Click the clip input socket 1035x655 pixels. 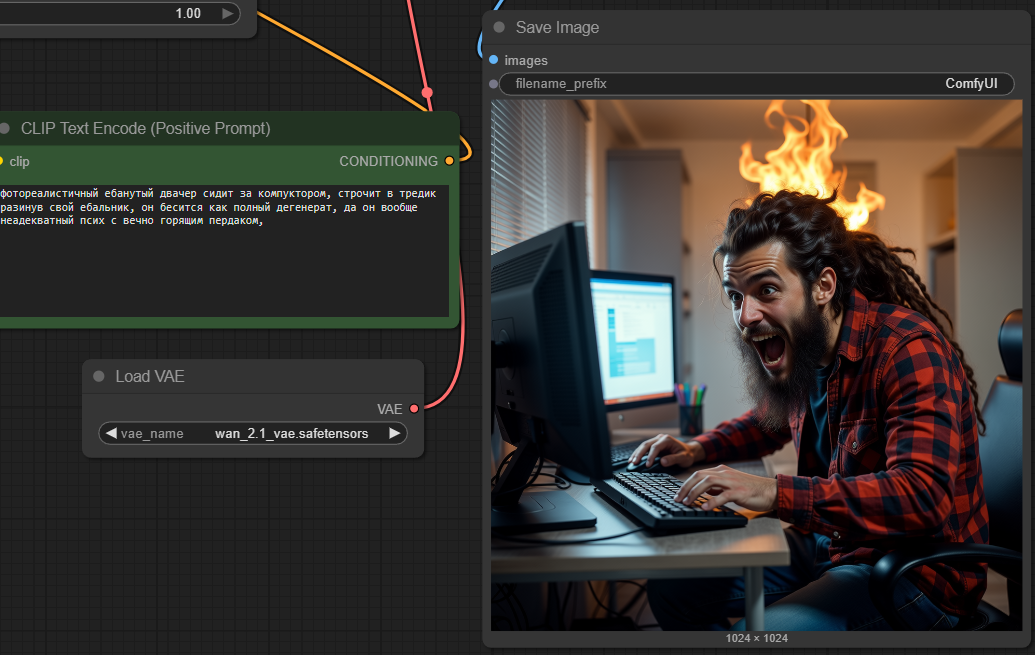click(1, 161)
